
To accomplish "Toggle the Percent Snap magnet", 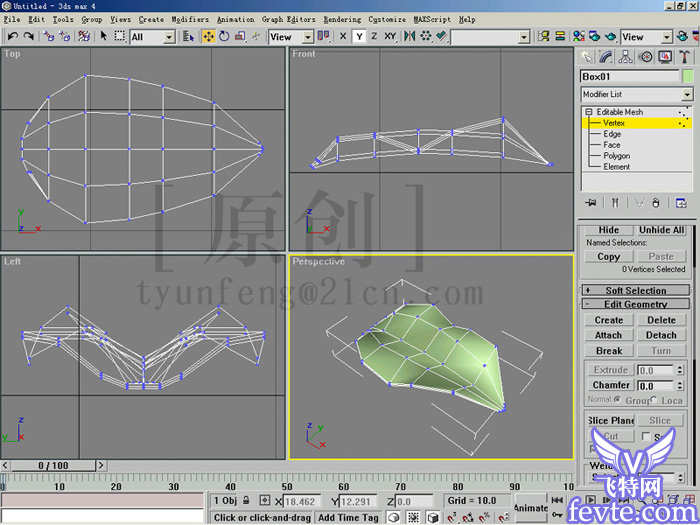I will pyautogui.click(x=485, y=517).
